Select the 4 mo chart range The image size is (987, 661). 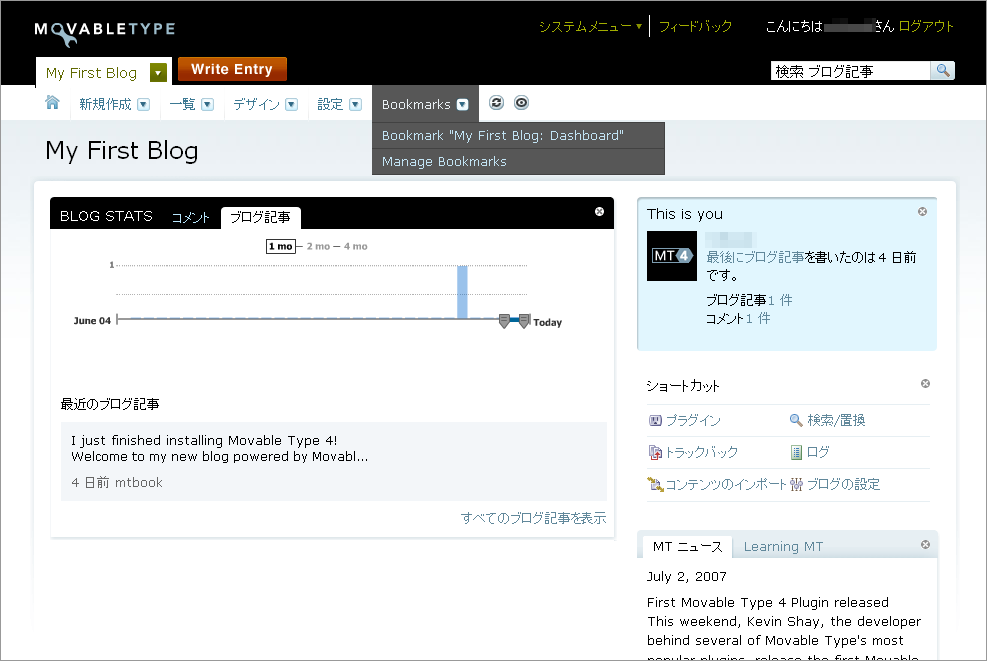[356, 246]
